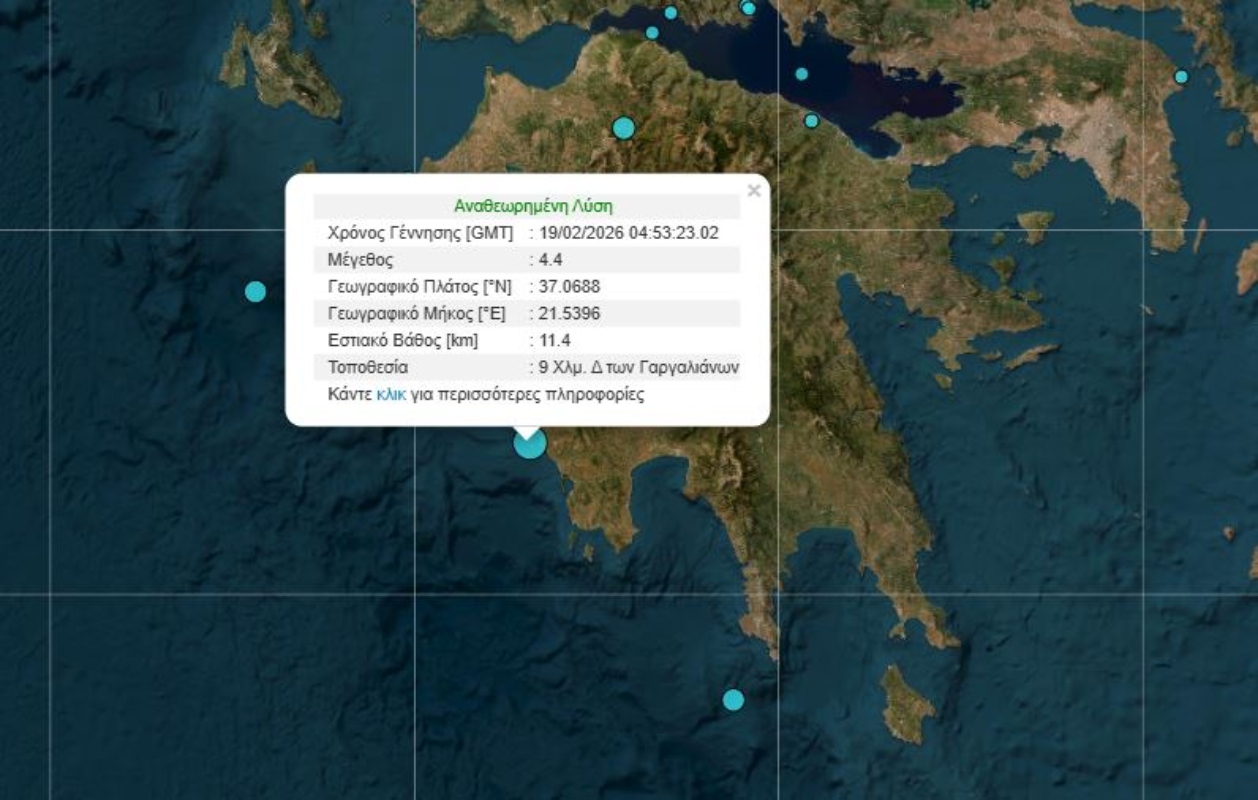This screenshot has width=1258, height=800.
Task: Click the Αναθεωρημένη Λύση popup heading
Action: (x=533, y=206)
